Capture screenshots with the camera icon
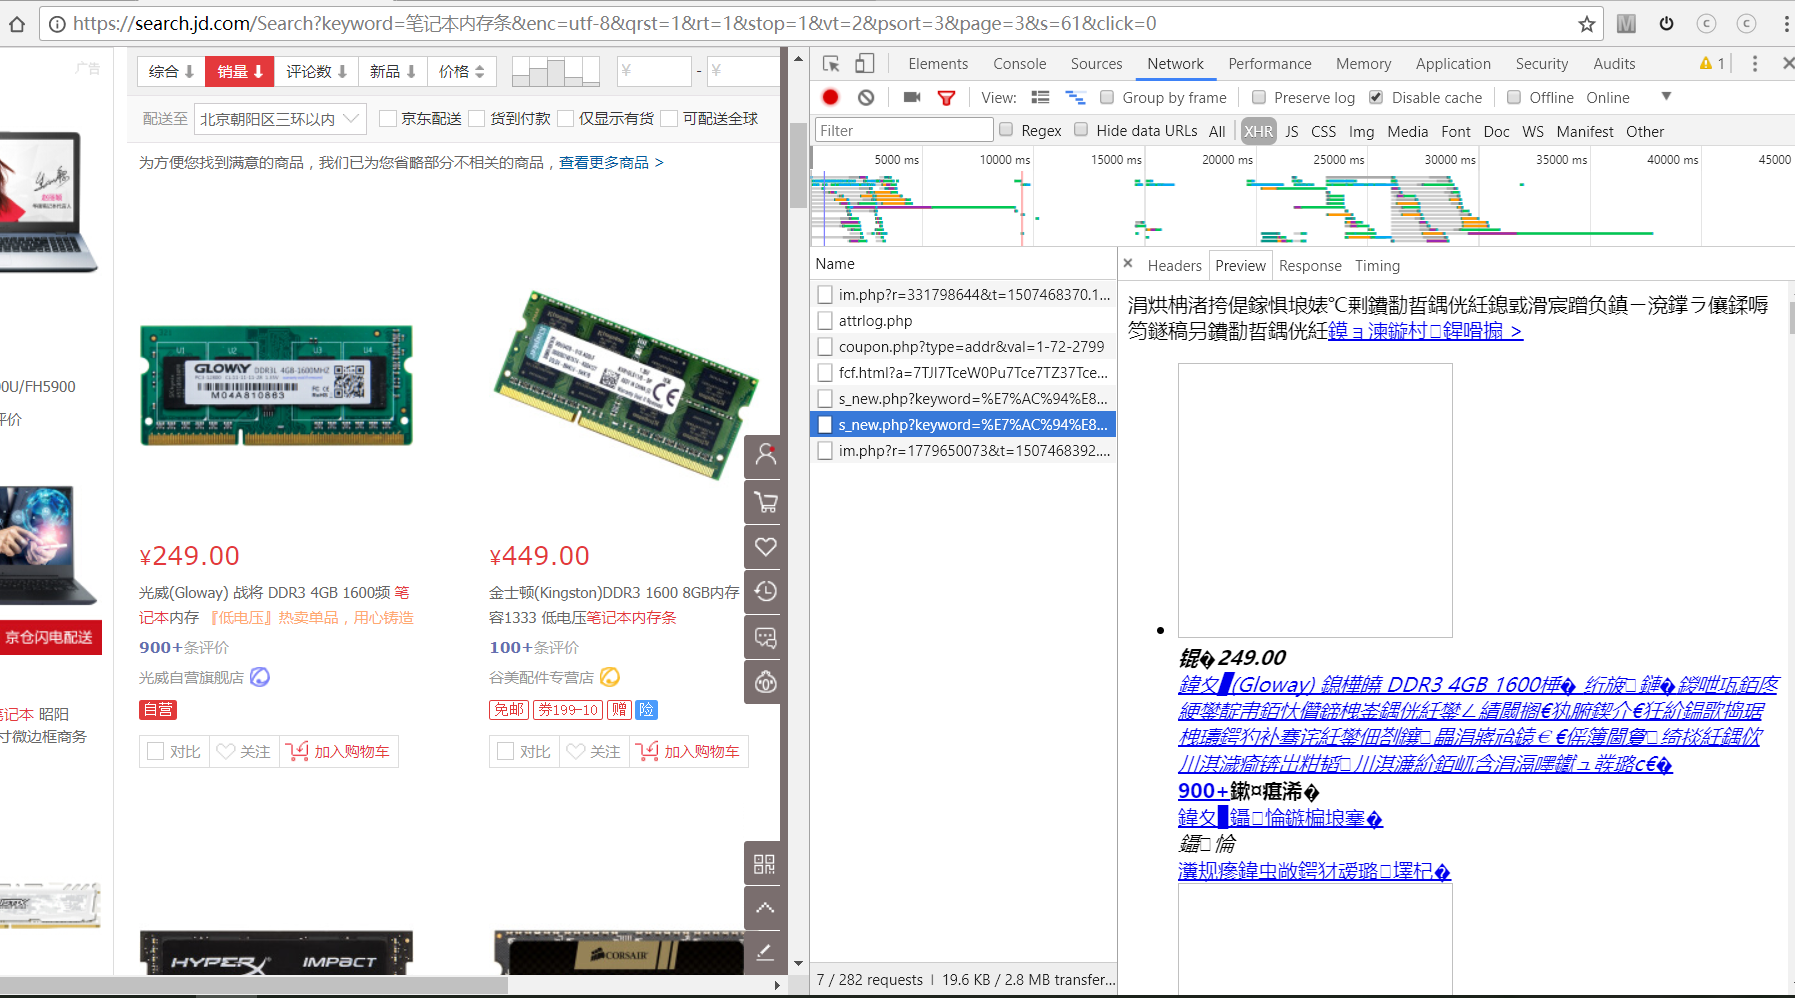 pos(912,97)
